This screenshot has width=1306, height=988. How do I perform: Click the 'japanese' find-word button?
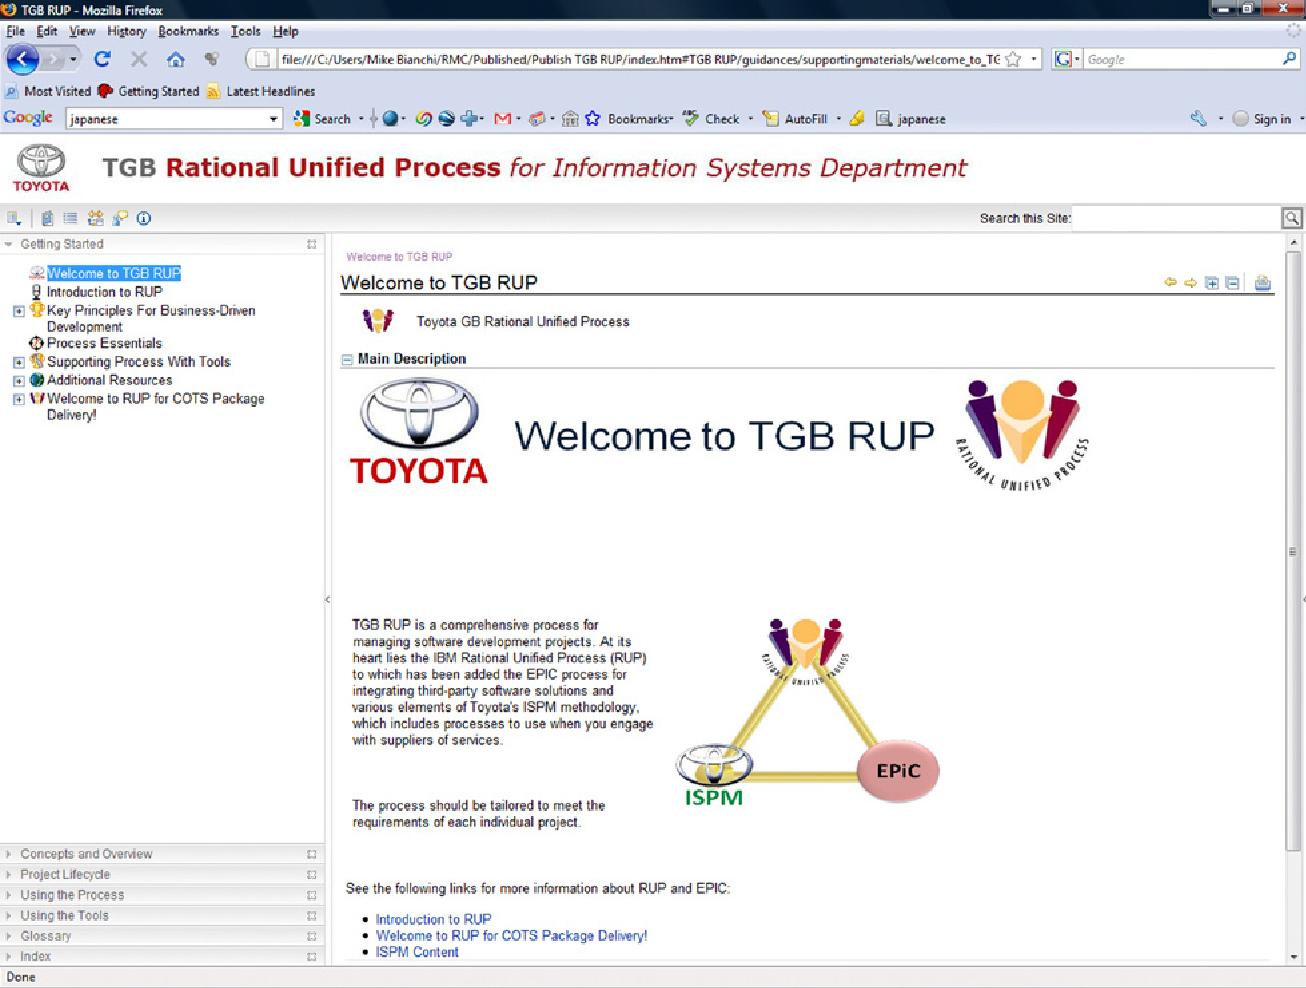pyautogui.click(x=911, y=118)
